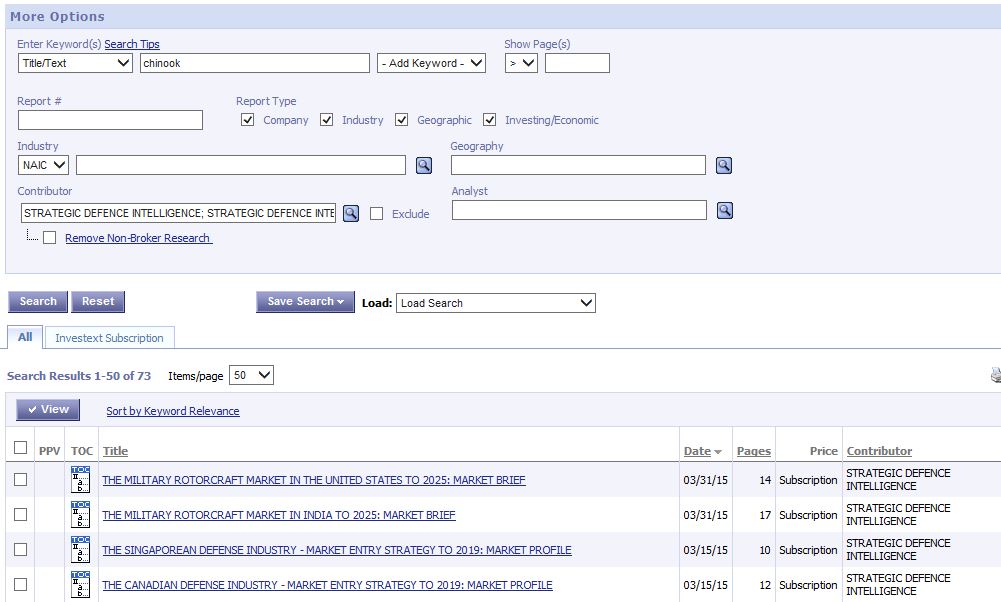
Task: Open the Title/Text keyword field dropdown
Action: tap(76, 63)
